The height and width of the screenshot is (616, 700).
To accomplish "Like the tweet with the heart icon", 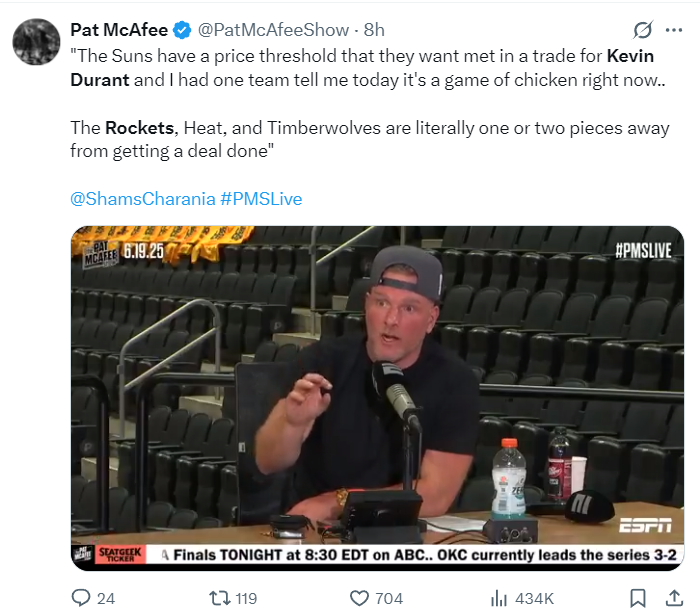I will pos(360,598).
